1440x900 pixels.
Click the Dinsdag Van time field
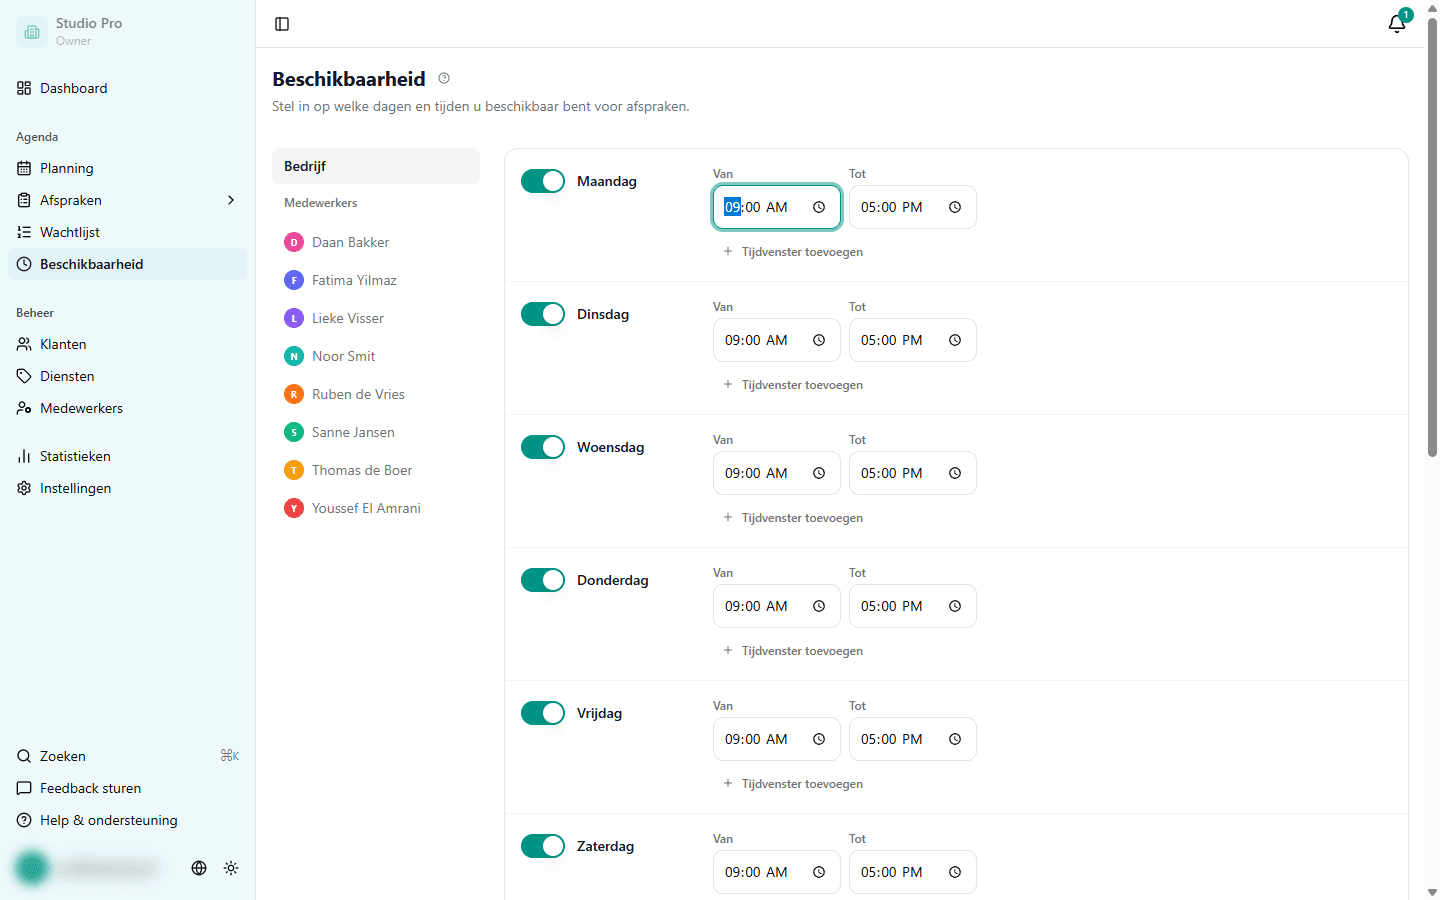tap(777, 340)
